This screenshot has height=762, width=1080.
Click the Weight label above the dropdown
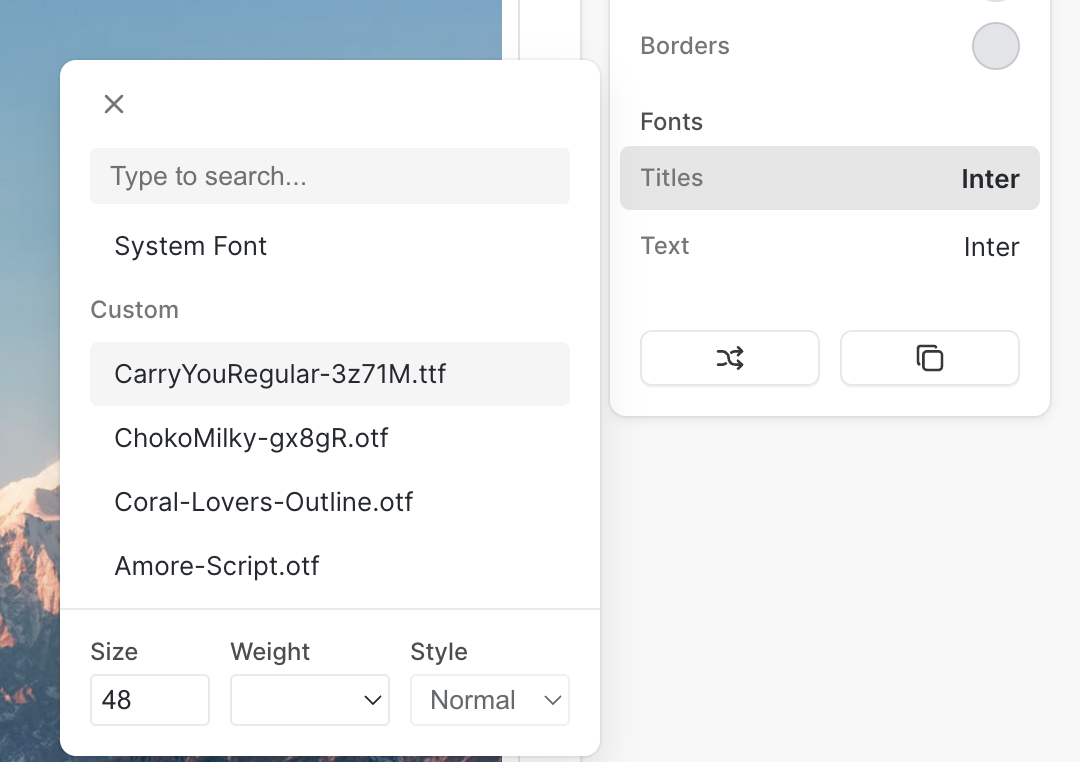tap(270, 652)
